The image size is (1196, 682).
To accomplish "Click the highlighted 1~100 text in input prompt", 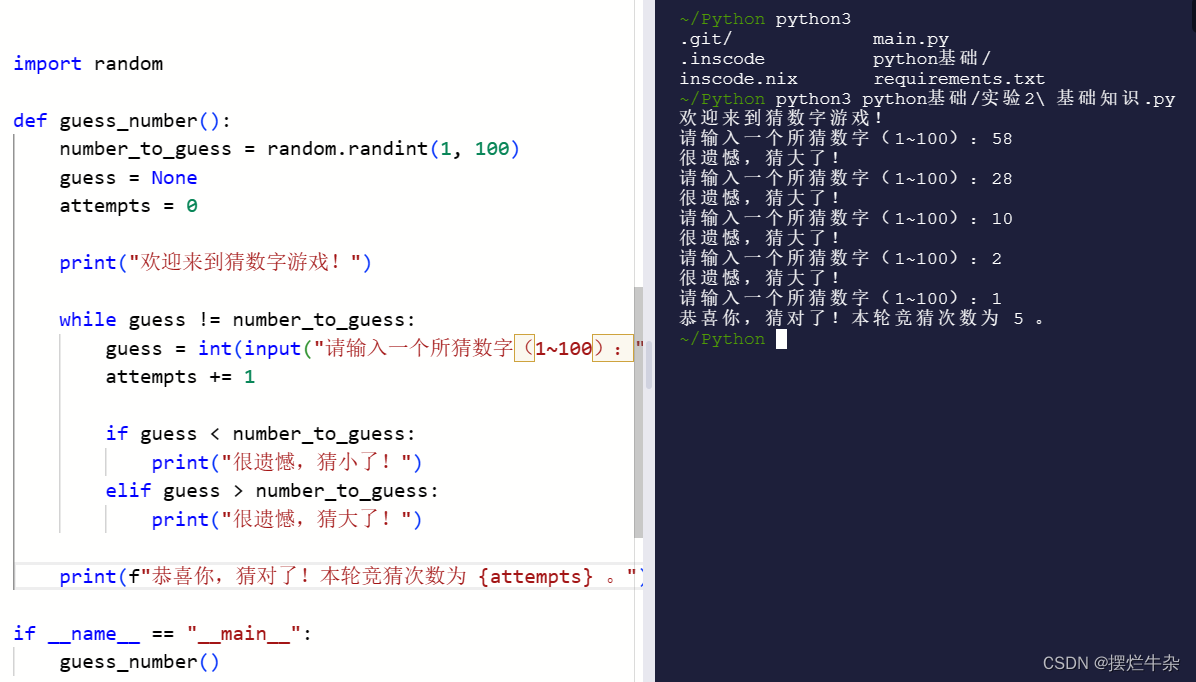I will click(563, 348).
